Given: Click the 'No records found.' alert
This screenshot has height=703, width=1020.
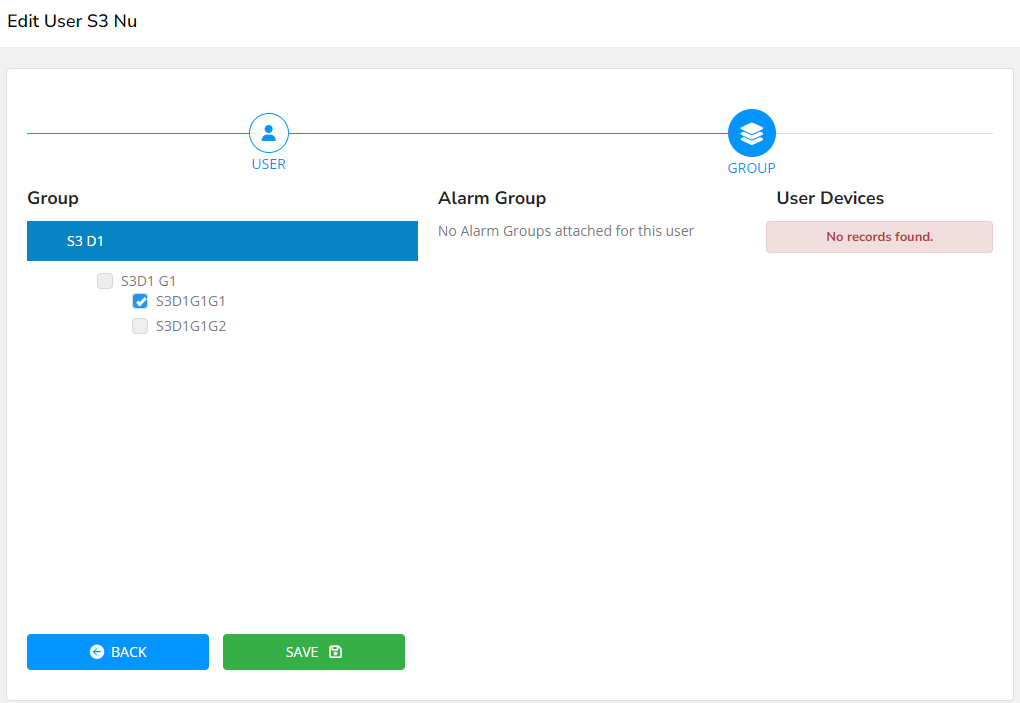Looking at the screenshot, I should pos(879,237).
